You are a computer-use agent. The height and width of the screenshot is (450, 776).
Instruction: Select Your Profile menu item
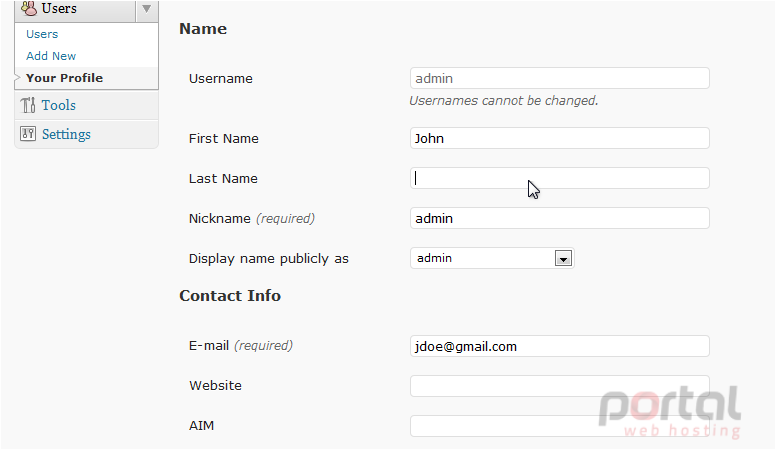point(64,78)
